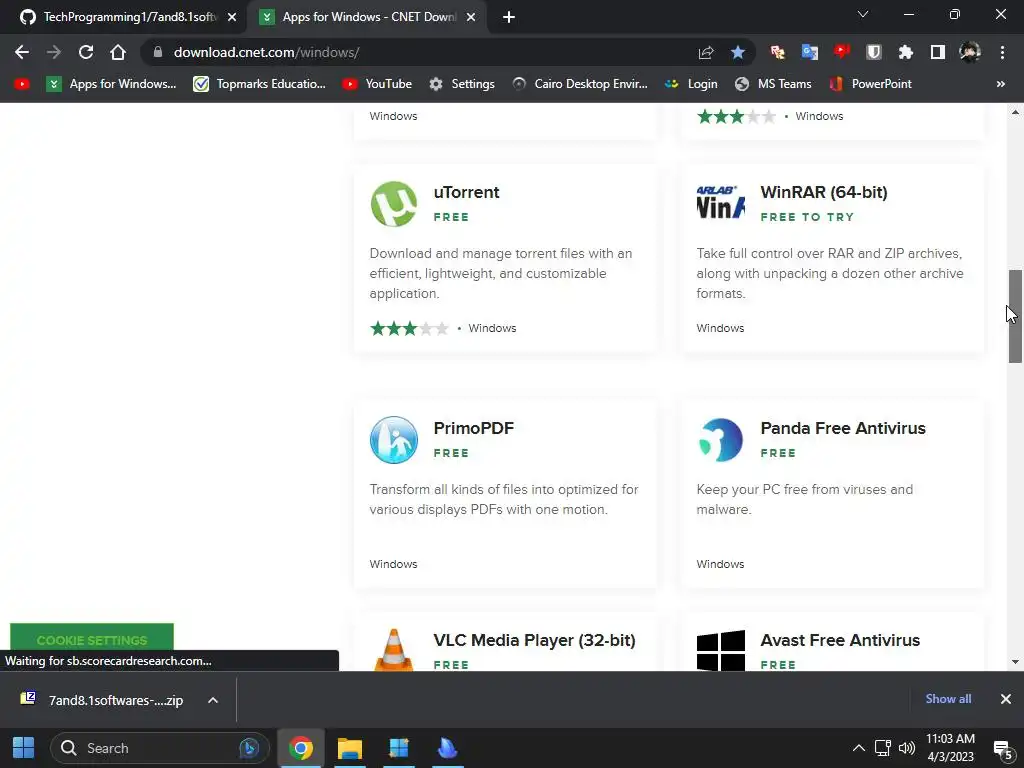Open Chrome from the taskbar
This screenshot has height=768, width=1024.
[x=300, y=748]
